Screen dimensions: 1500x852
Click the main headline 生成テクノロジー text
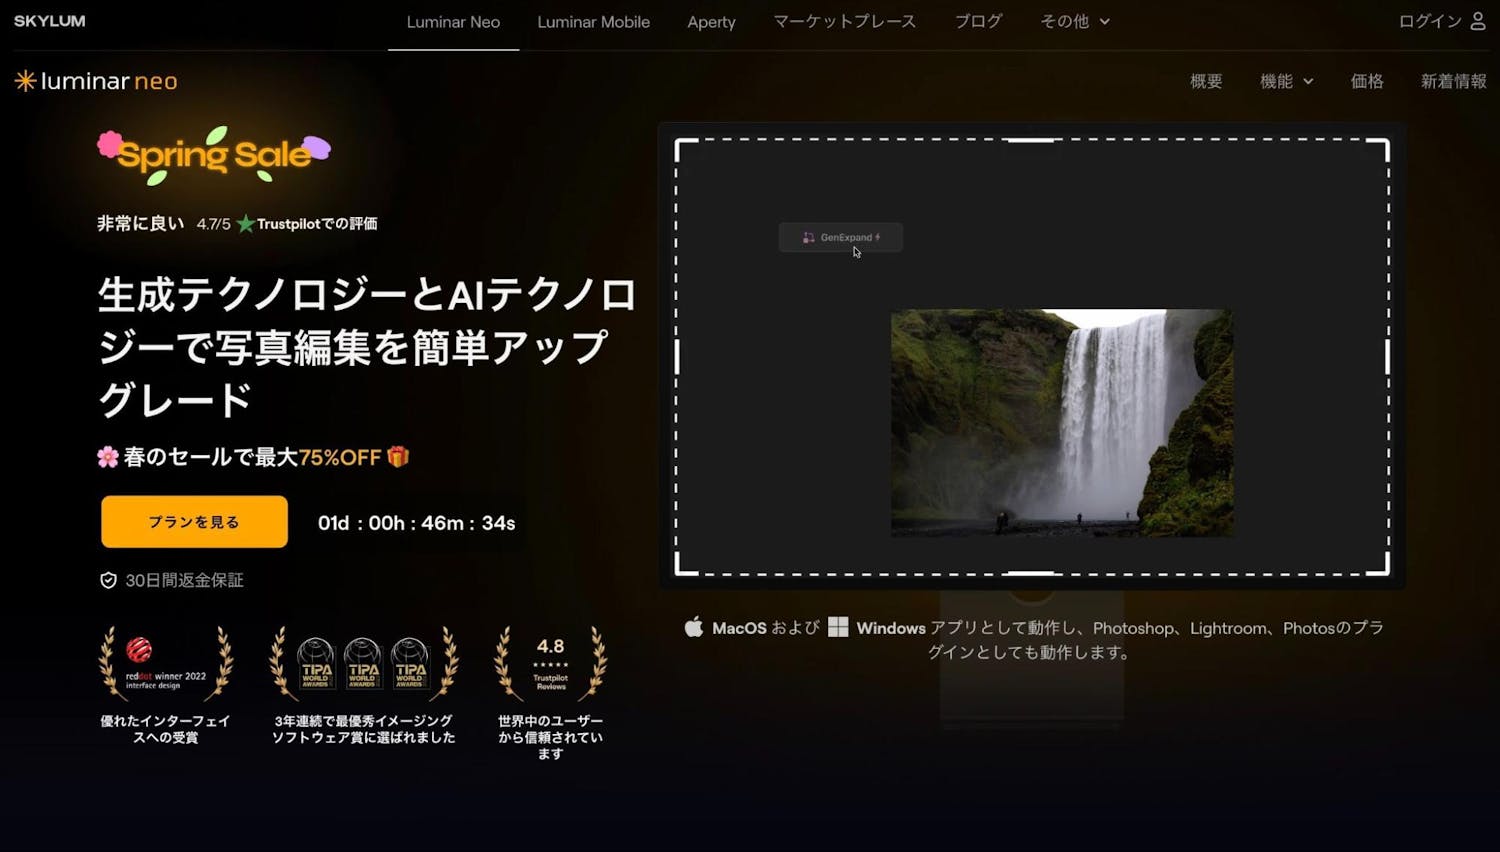367,347
